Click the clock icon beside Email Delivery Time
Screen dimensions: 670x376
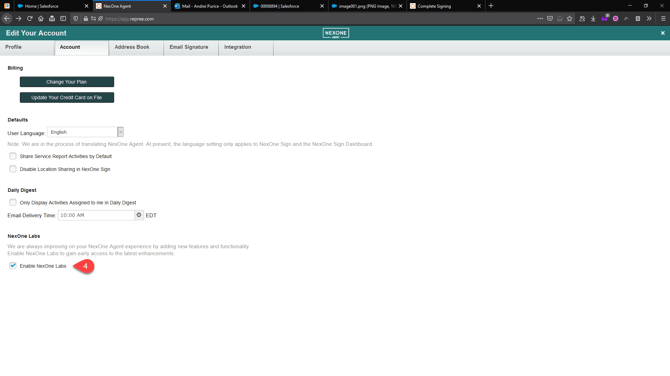click(139, 215)
